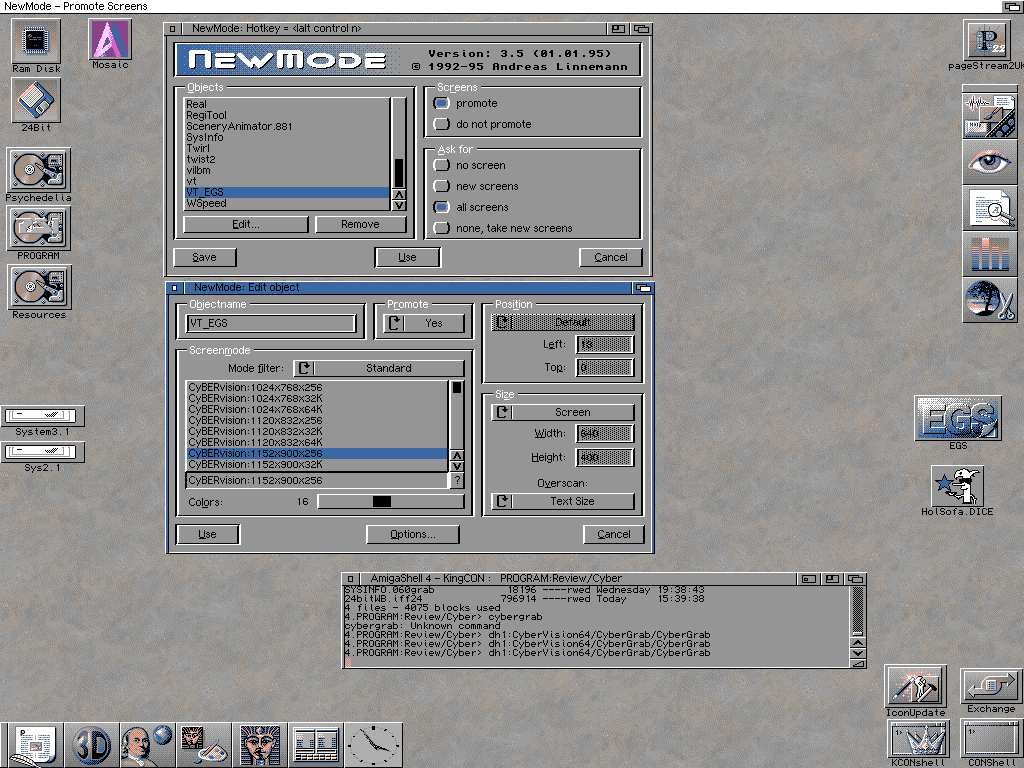Click the Screenmode list scrollbar

point(457,415)
